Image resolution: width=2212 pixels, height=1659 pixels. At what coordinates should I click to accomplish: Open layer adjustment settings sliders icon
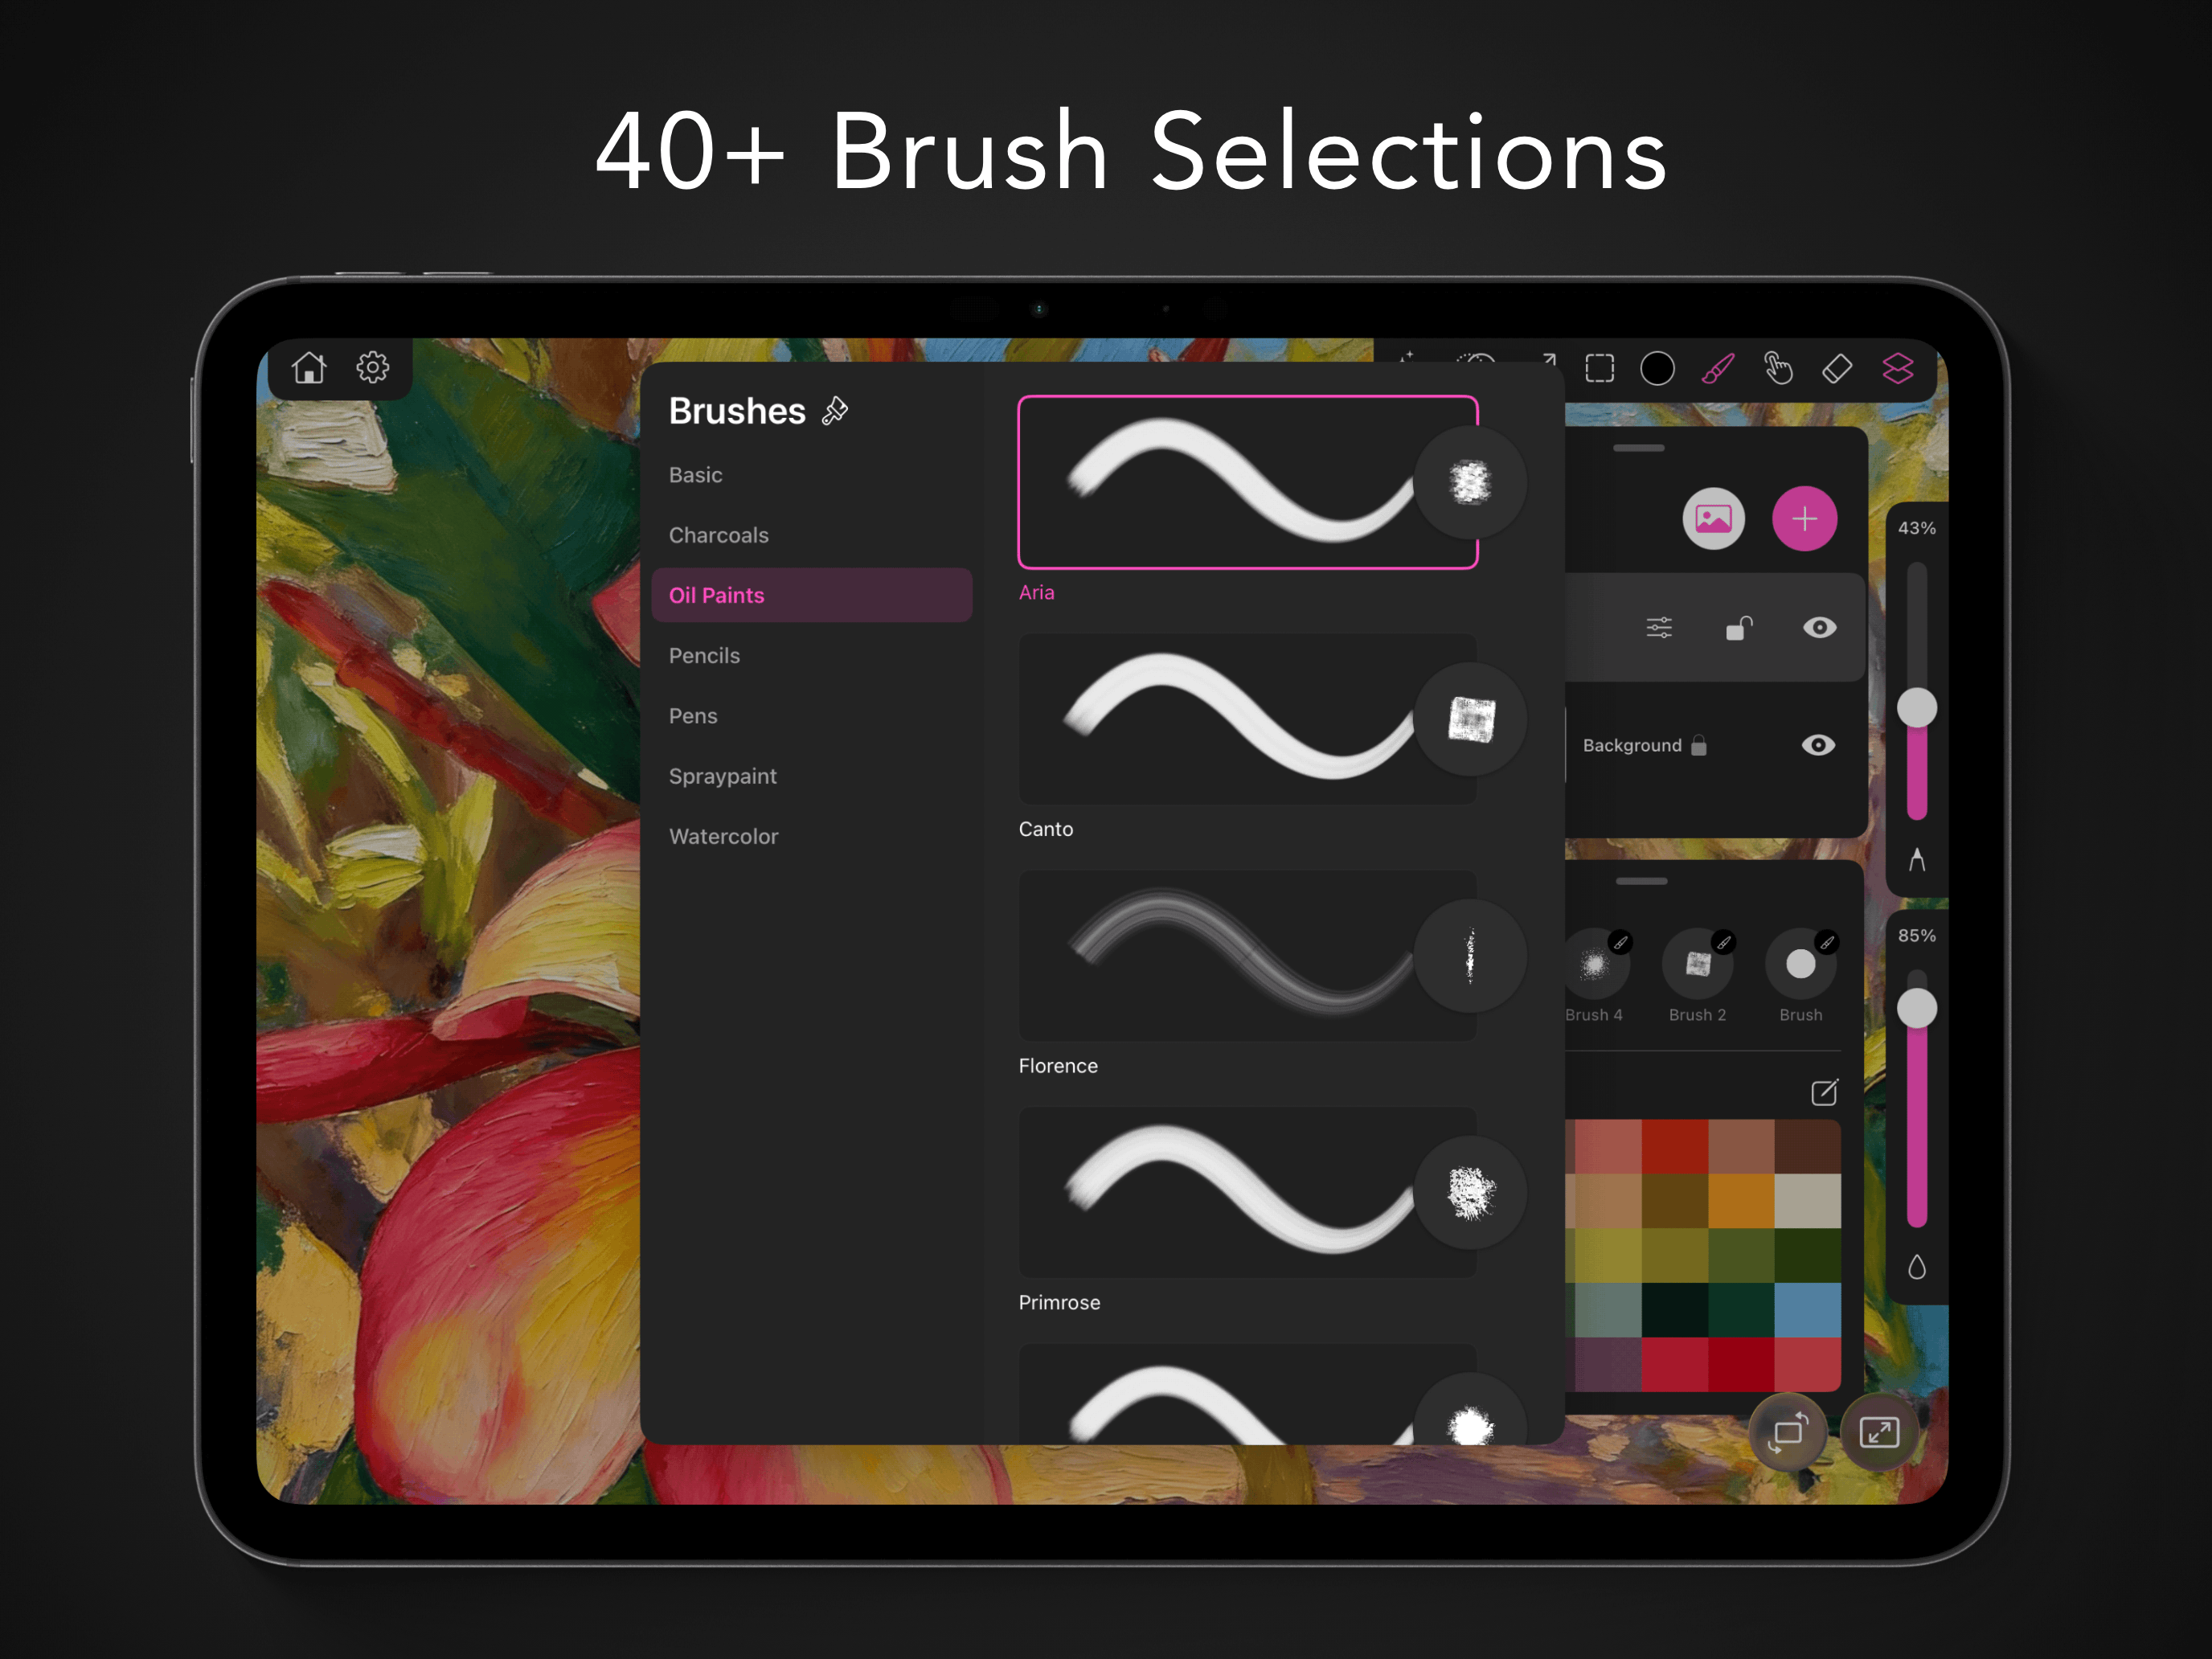pos(1657,627)
